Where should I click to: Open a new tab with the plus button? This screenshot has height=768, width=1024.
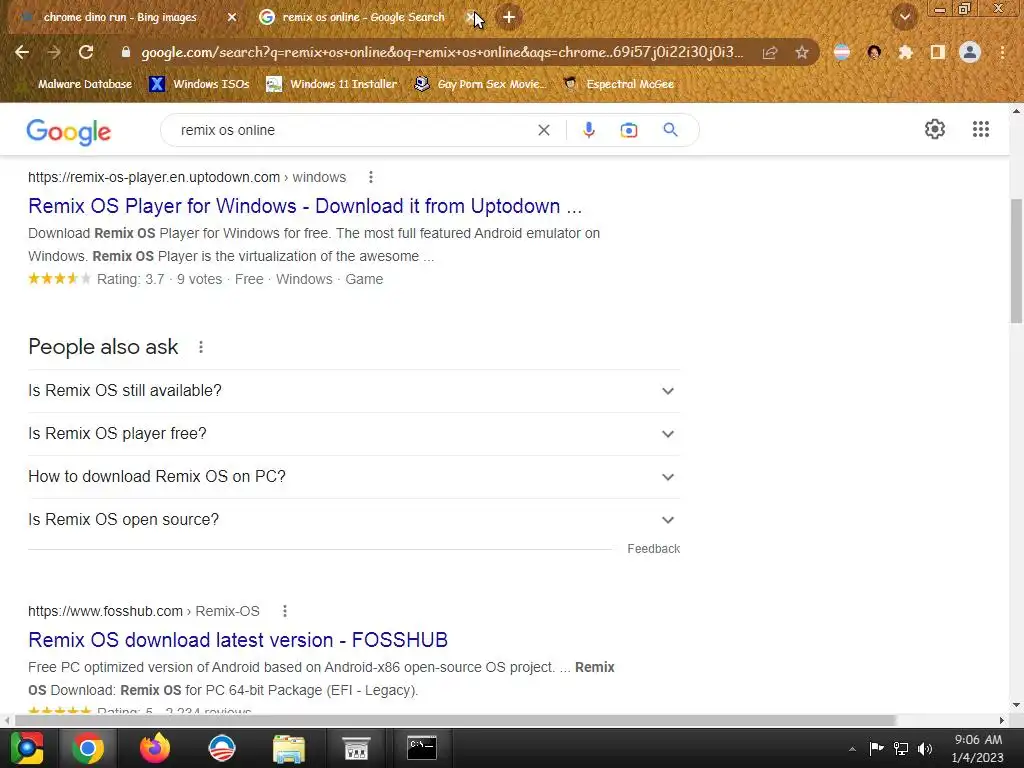pos(509,17)
